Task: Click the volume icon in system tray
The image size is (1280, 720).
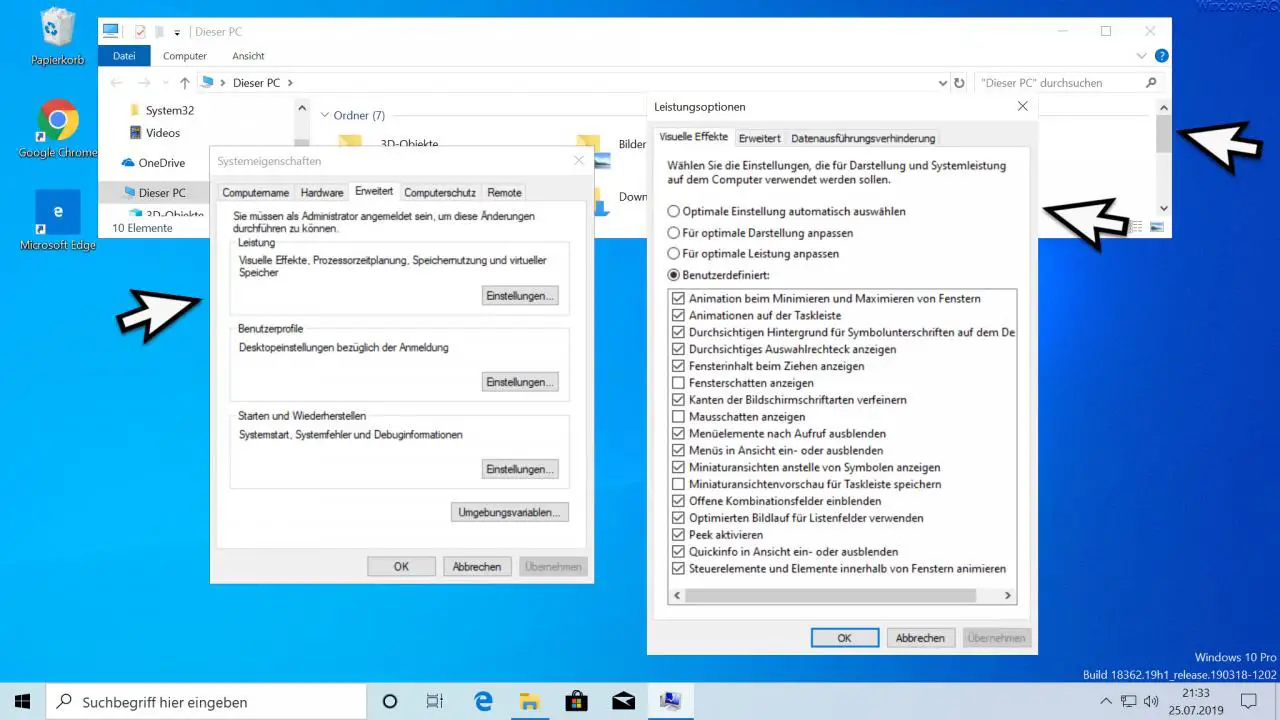Action: pos(1151,702)
